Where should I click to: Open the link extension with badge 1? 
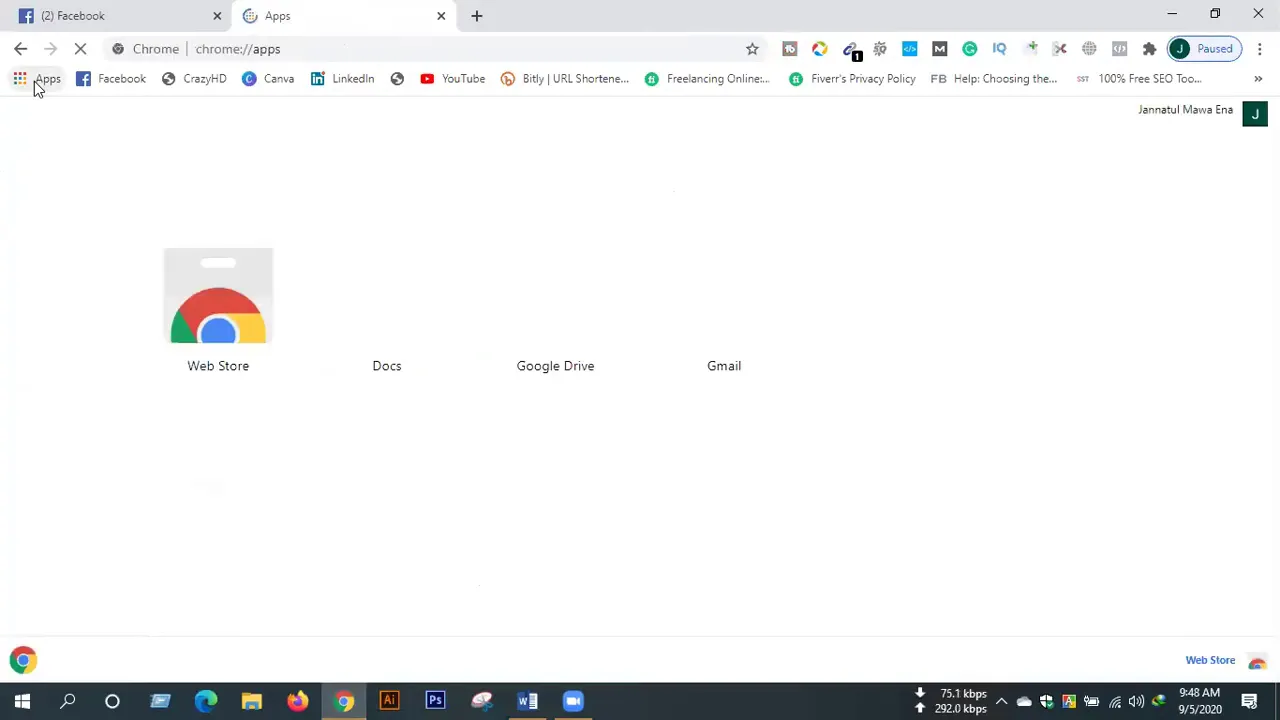point(851,50)
